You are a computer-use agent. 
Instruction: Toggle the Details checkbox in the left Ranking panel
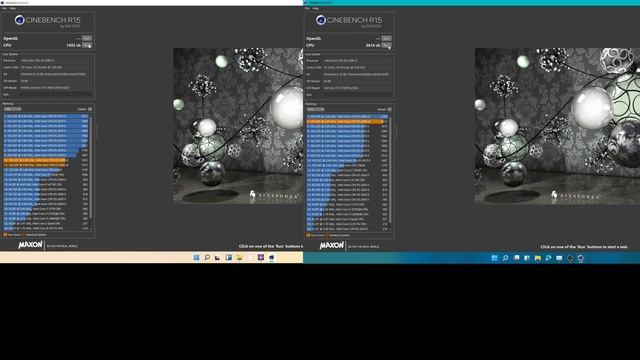(90, 109)
